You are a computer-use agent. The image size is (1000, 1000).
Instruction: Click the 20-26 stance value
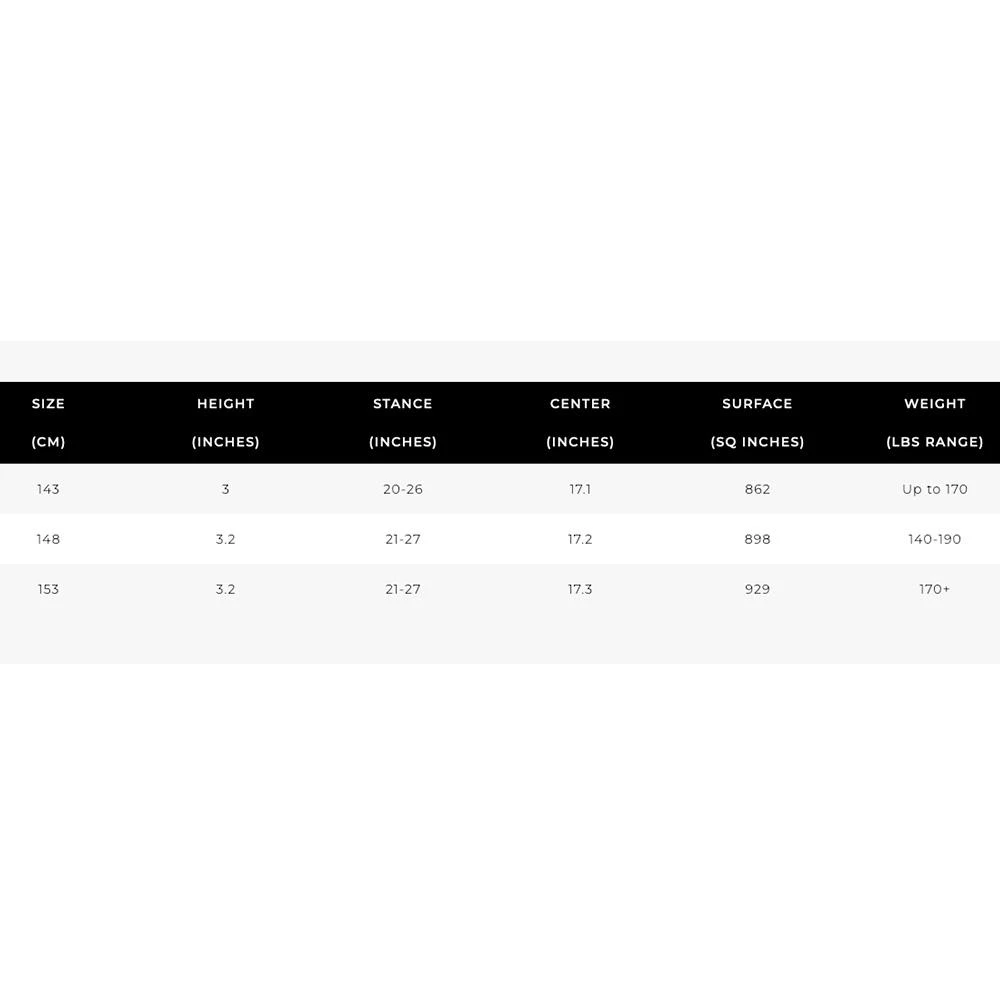pos(403,489)
